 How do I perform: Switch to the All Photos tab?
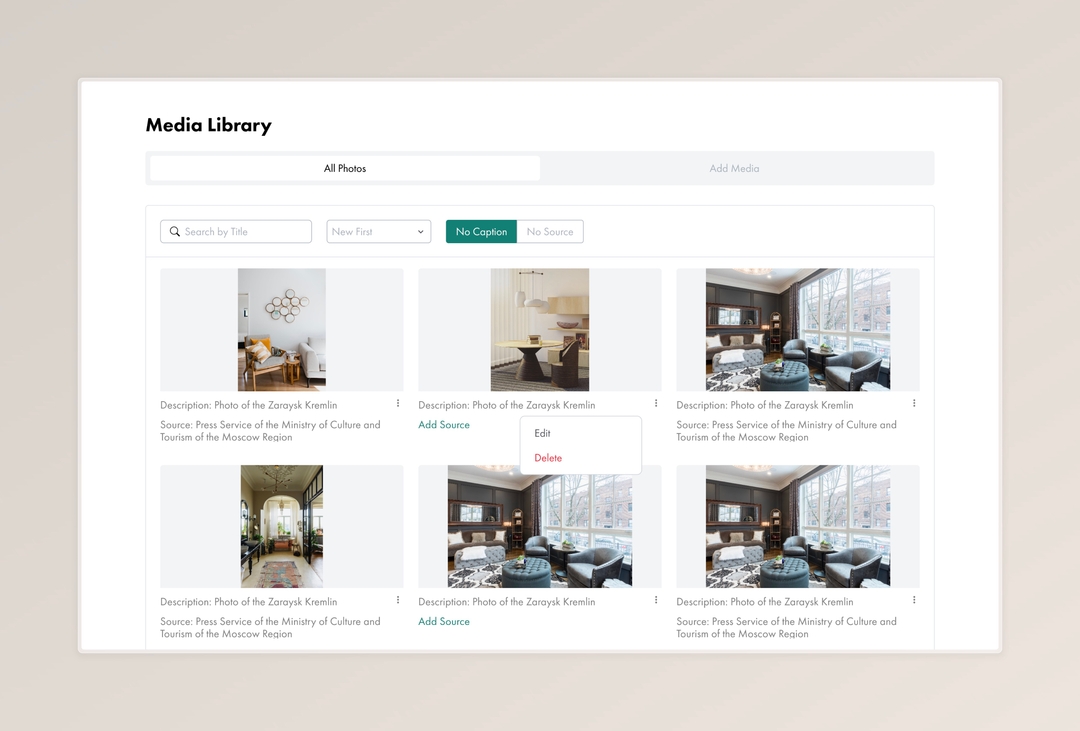pos(345,168)
